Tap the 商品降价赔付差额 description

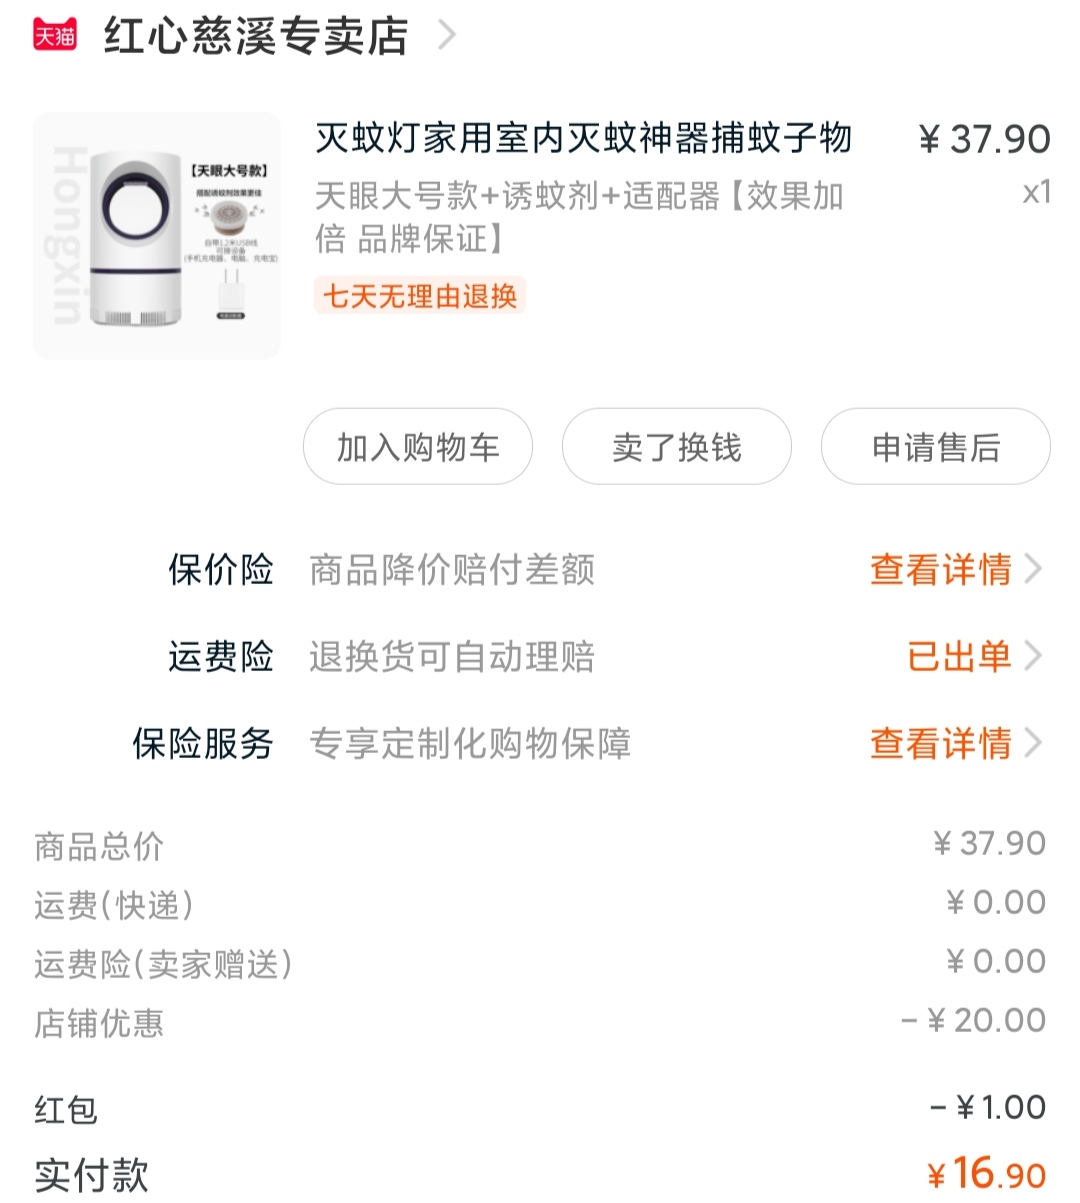point(452,570)
